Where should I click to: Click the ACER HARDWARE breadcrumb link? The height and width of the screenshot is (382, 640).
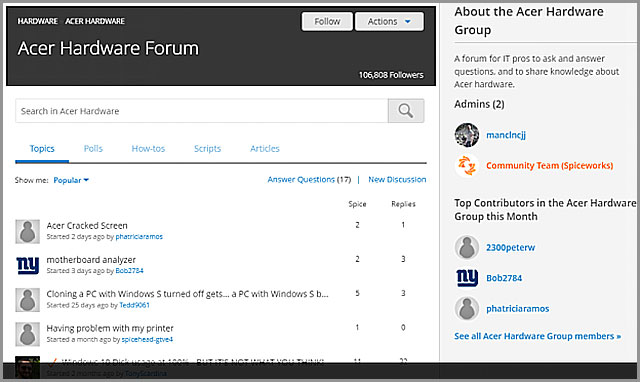(x=95, y=21)
